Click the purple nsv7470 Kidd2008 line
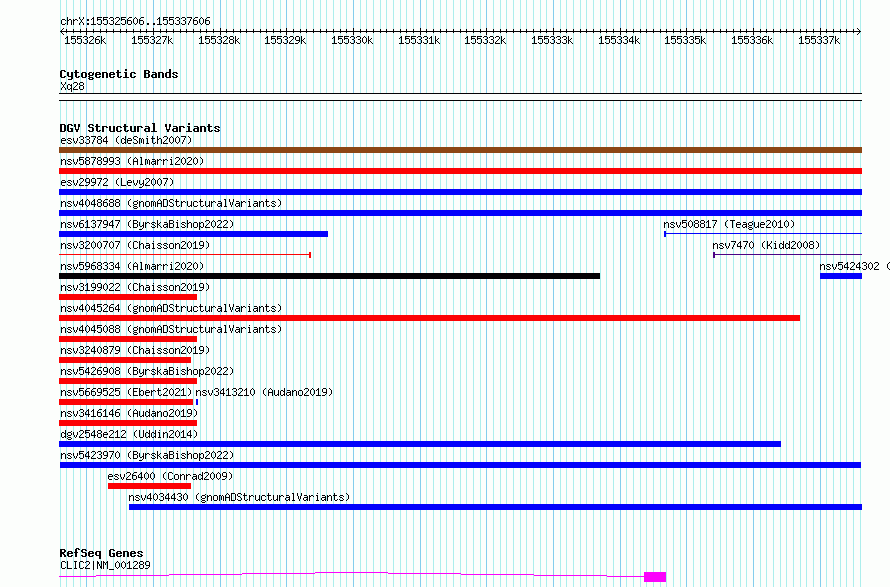 (x=787, y=254)
